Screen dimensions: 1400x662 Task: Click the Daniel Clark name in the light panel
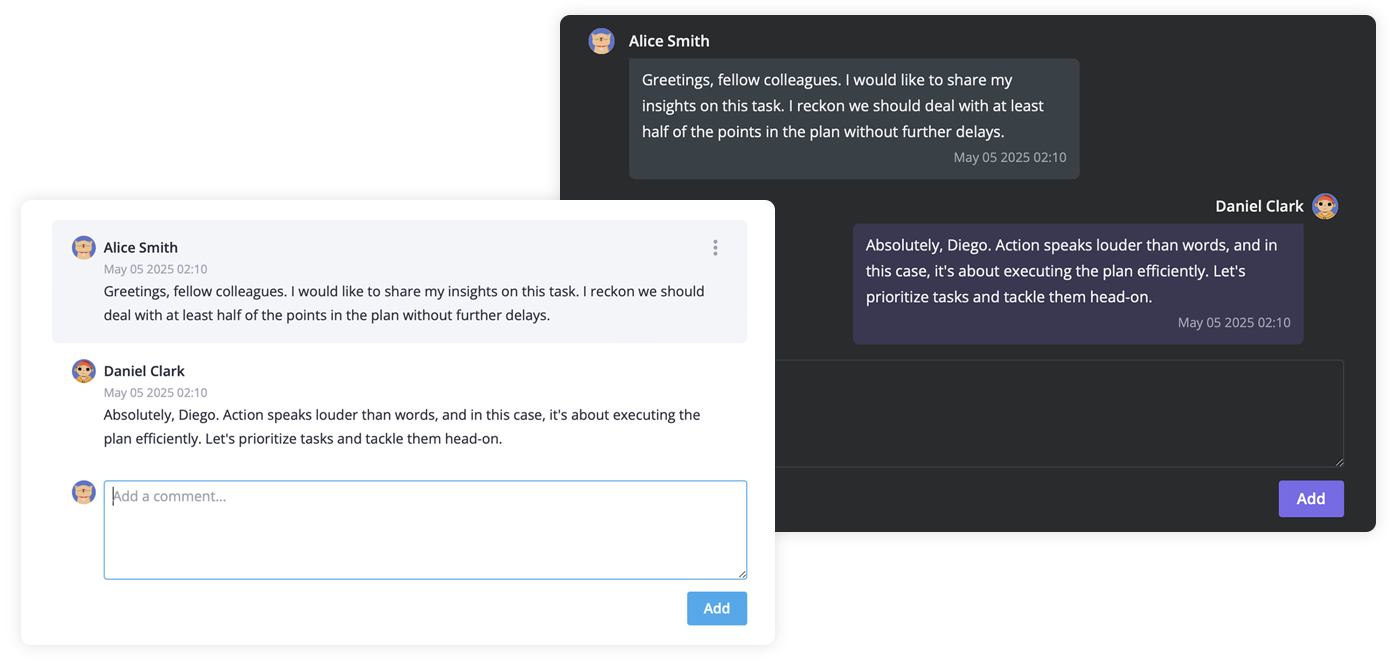pos(144,371)
